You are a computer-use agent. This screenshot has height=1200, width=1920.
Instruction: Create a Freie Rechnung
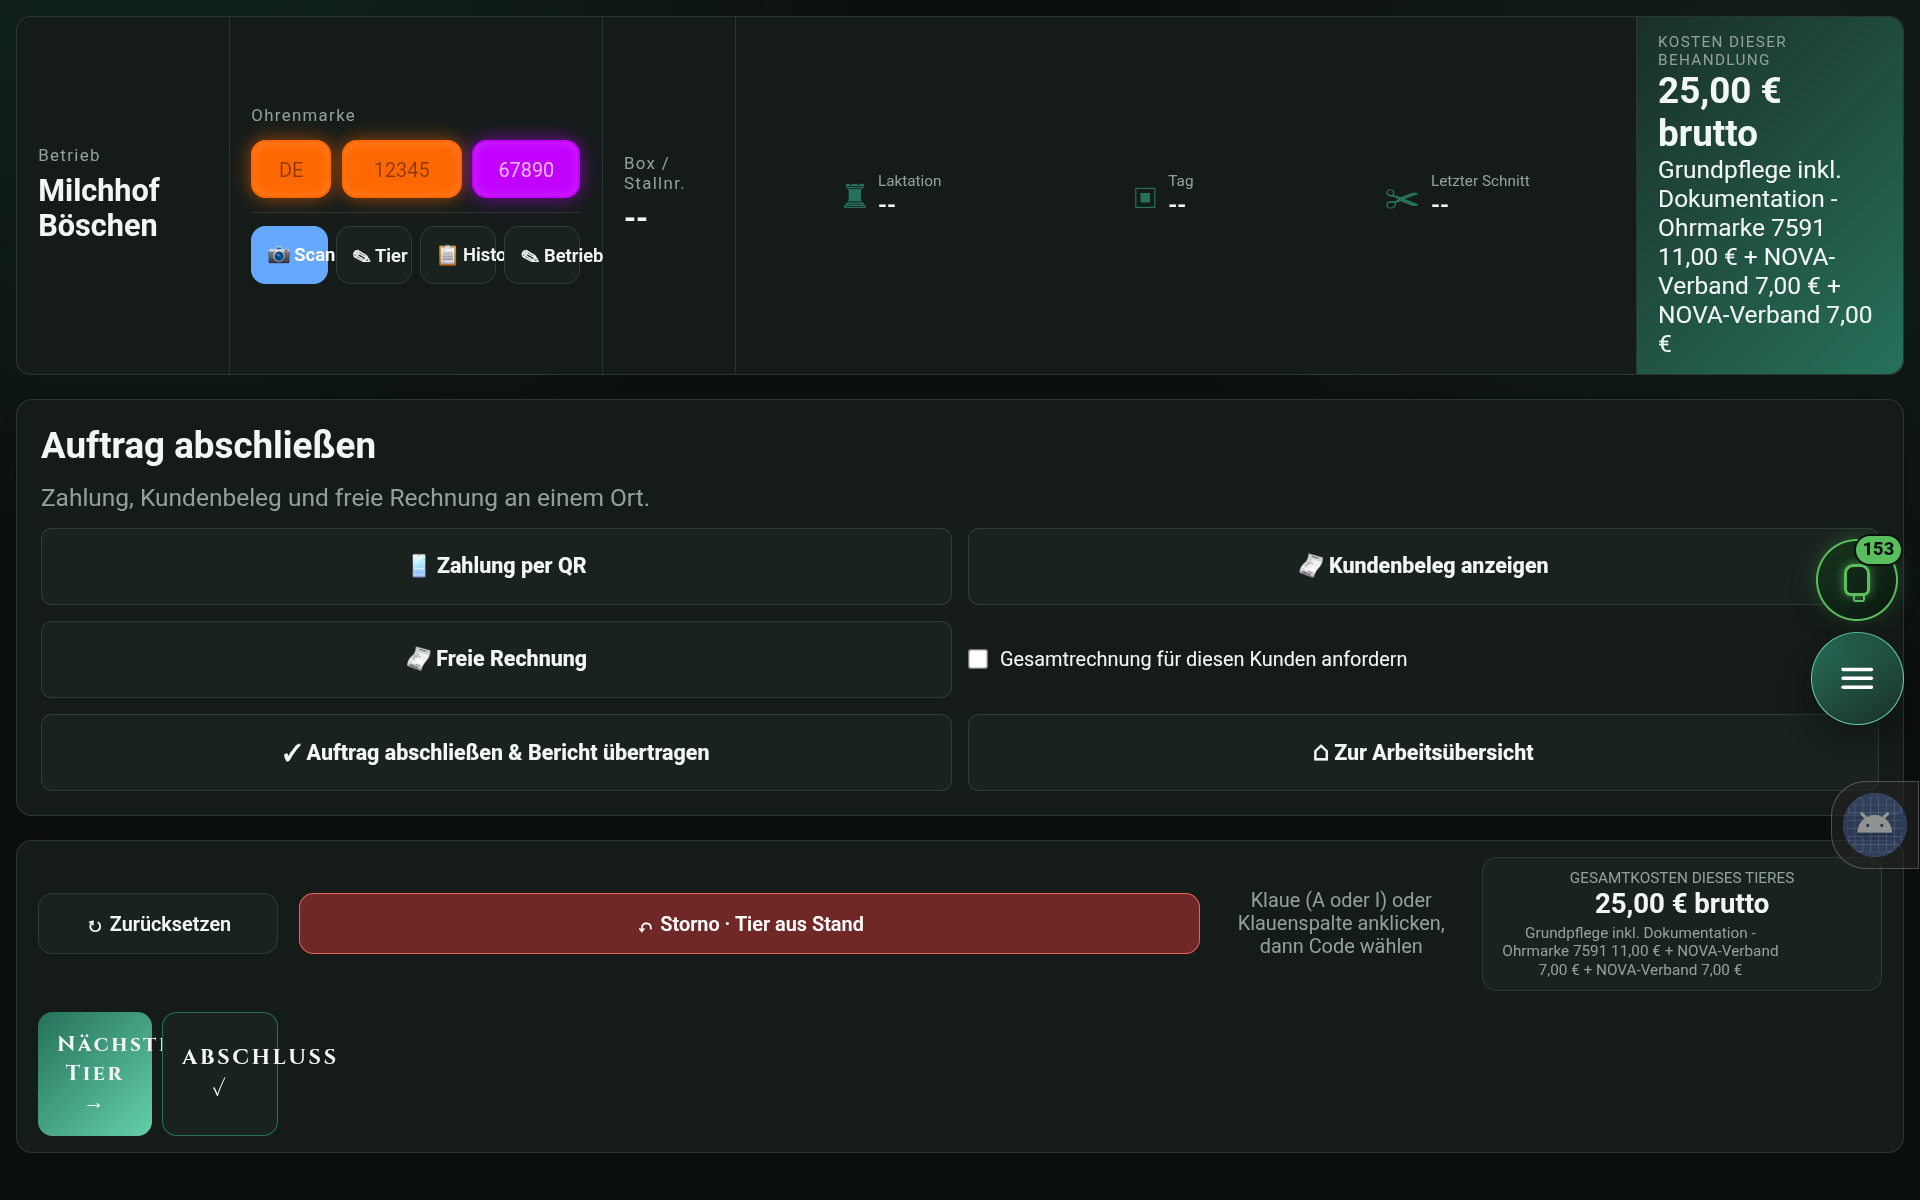[496, 659]
